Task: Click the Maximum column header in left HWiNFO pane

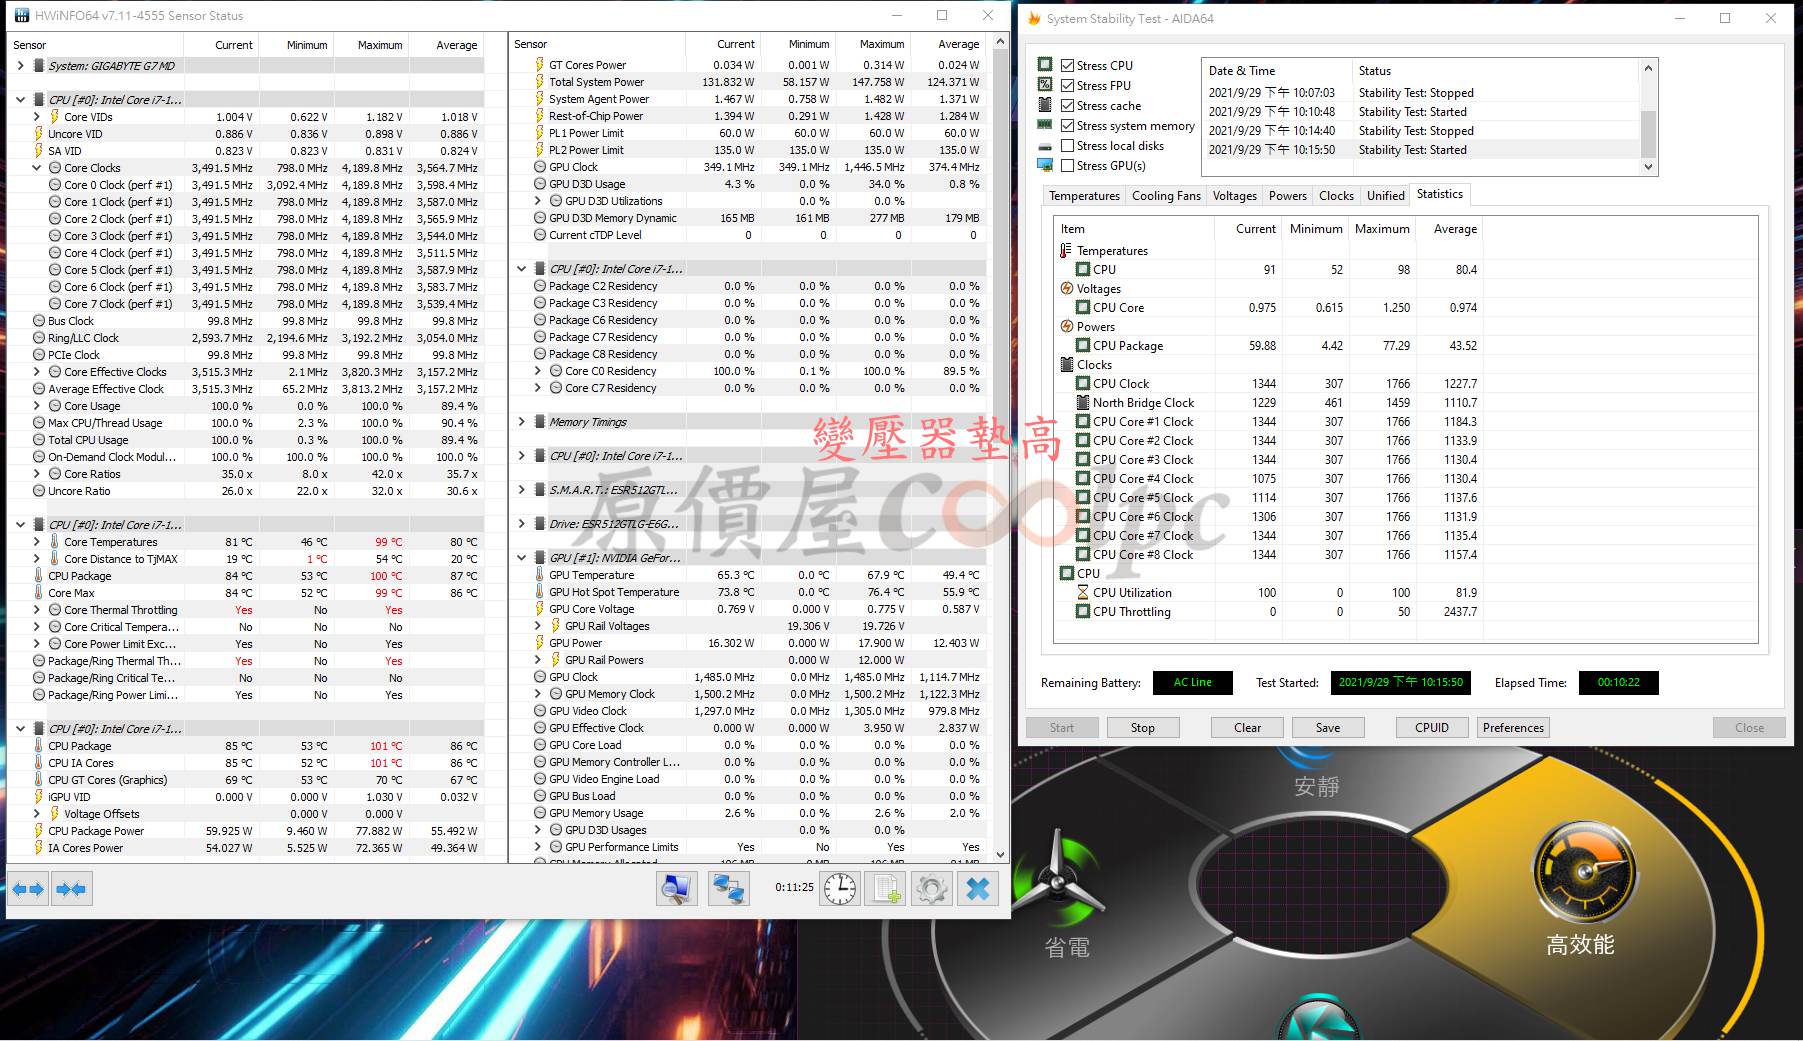Action: 371,45
